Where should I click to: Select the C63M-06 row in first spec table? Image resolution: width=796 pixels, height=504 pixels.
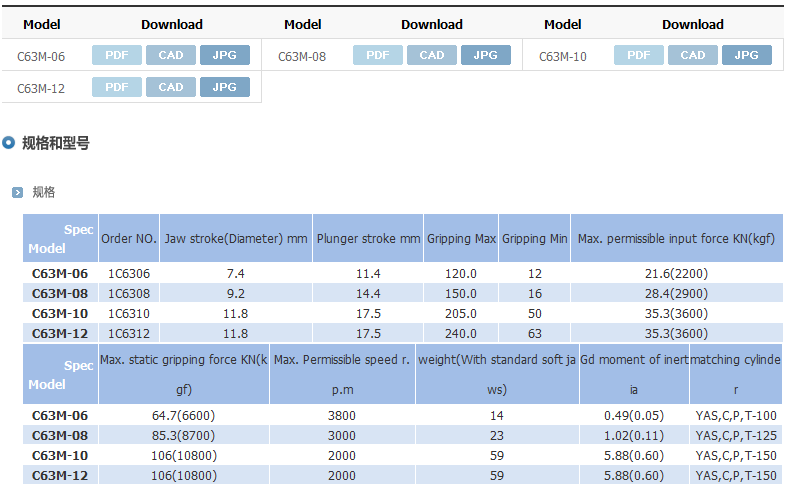coord(60,273)
